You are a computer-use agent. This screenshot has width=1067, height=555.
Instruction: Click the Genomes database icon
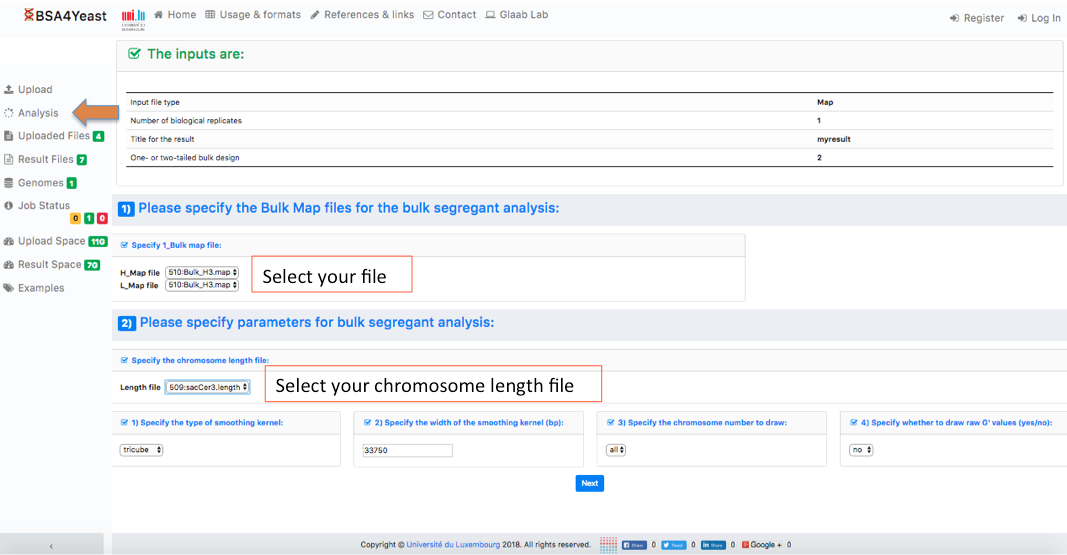(9, 183)
